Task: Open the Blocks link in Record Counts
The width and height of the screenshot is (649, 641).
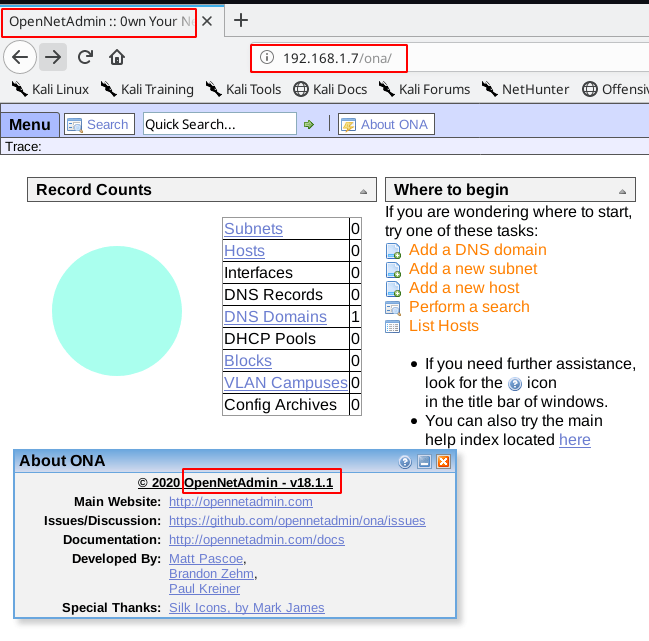Action: [248, 360]
